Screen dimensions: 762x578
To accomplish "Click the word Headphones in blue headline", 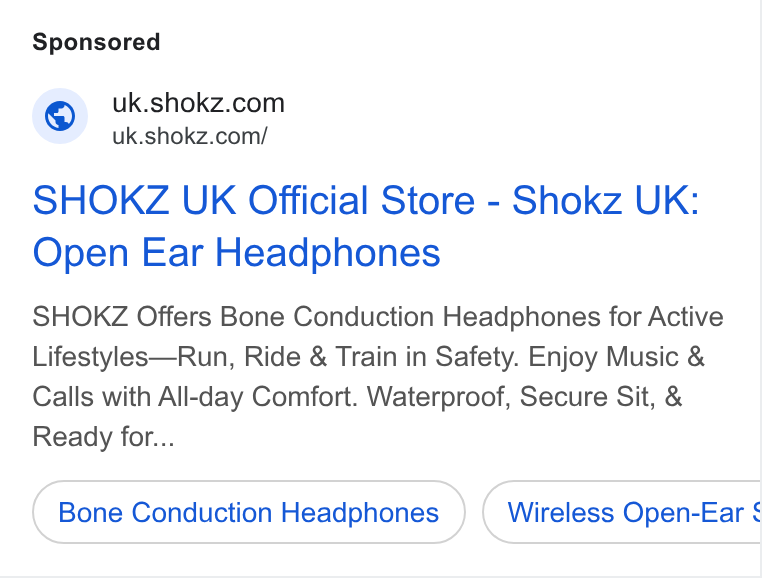I will (328, 253).
